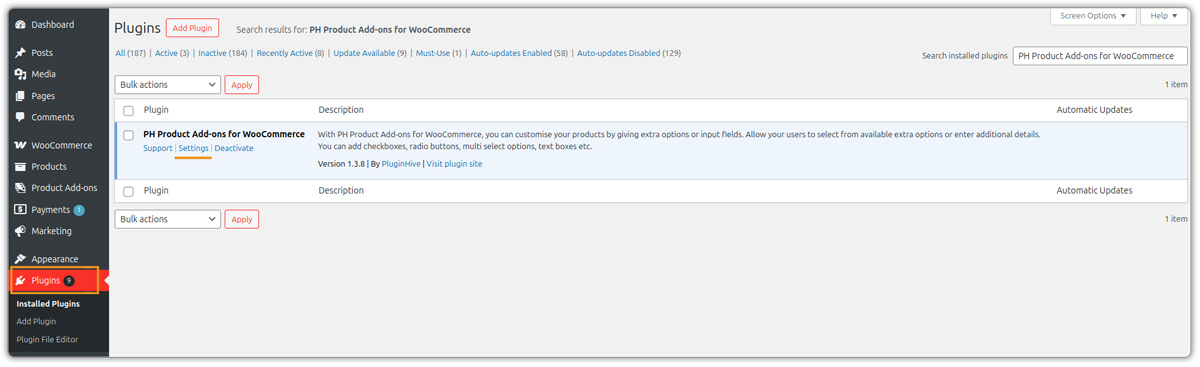Click Description column header at top
This screenshot has height=367, width=1200.
tap(341, 110)
